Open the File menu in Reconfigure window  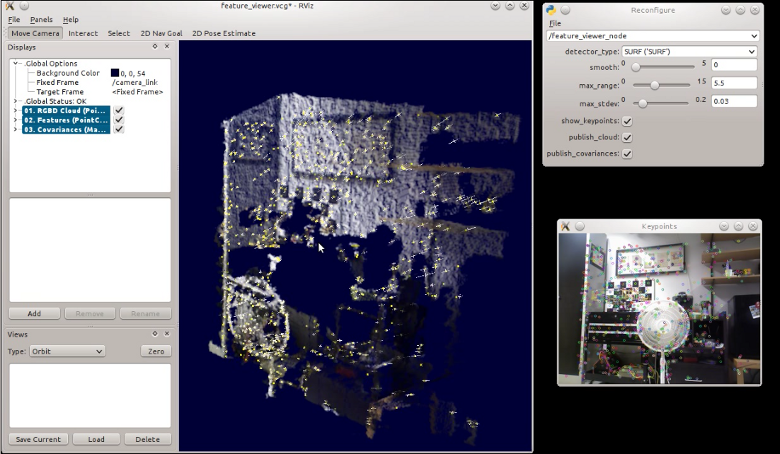tap(555, 23)
